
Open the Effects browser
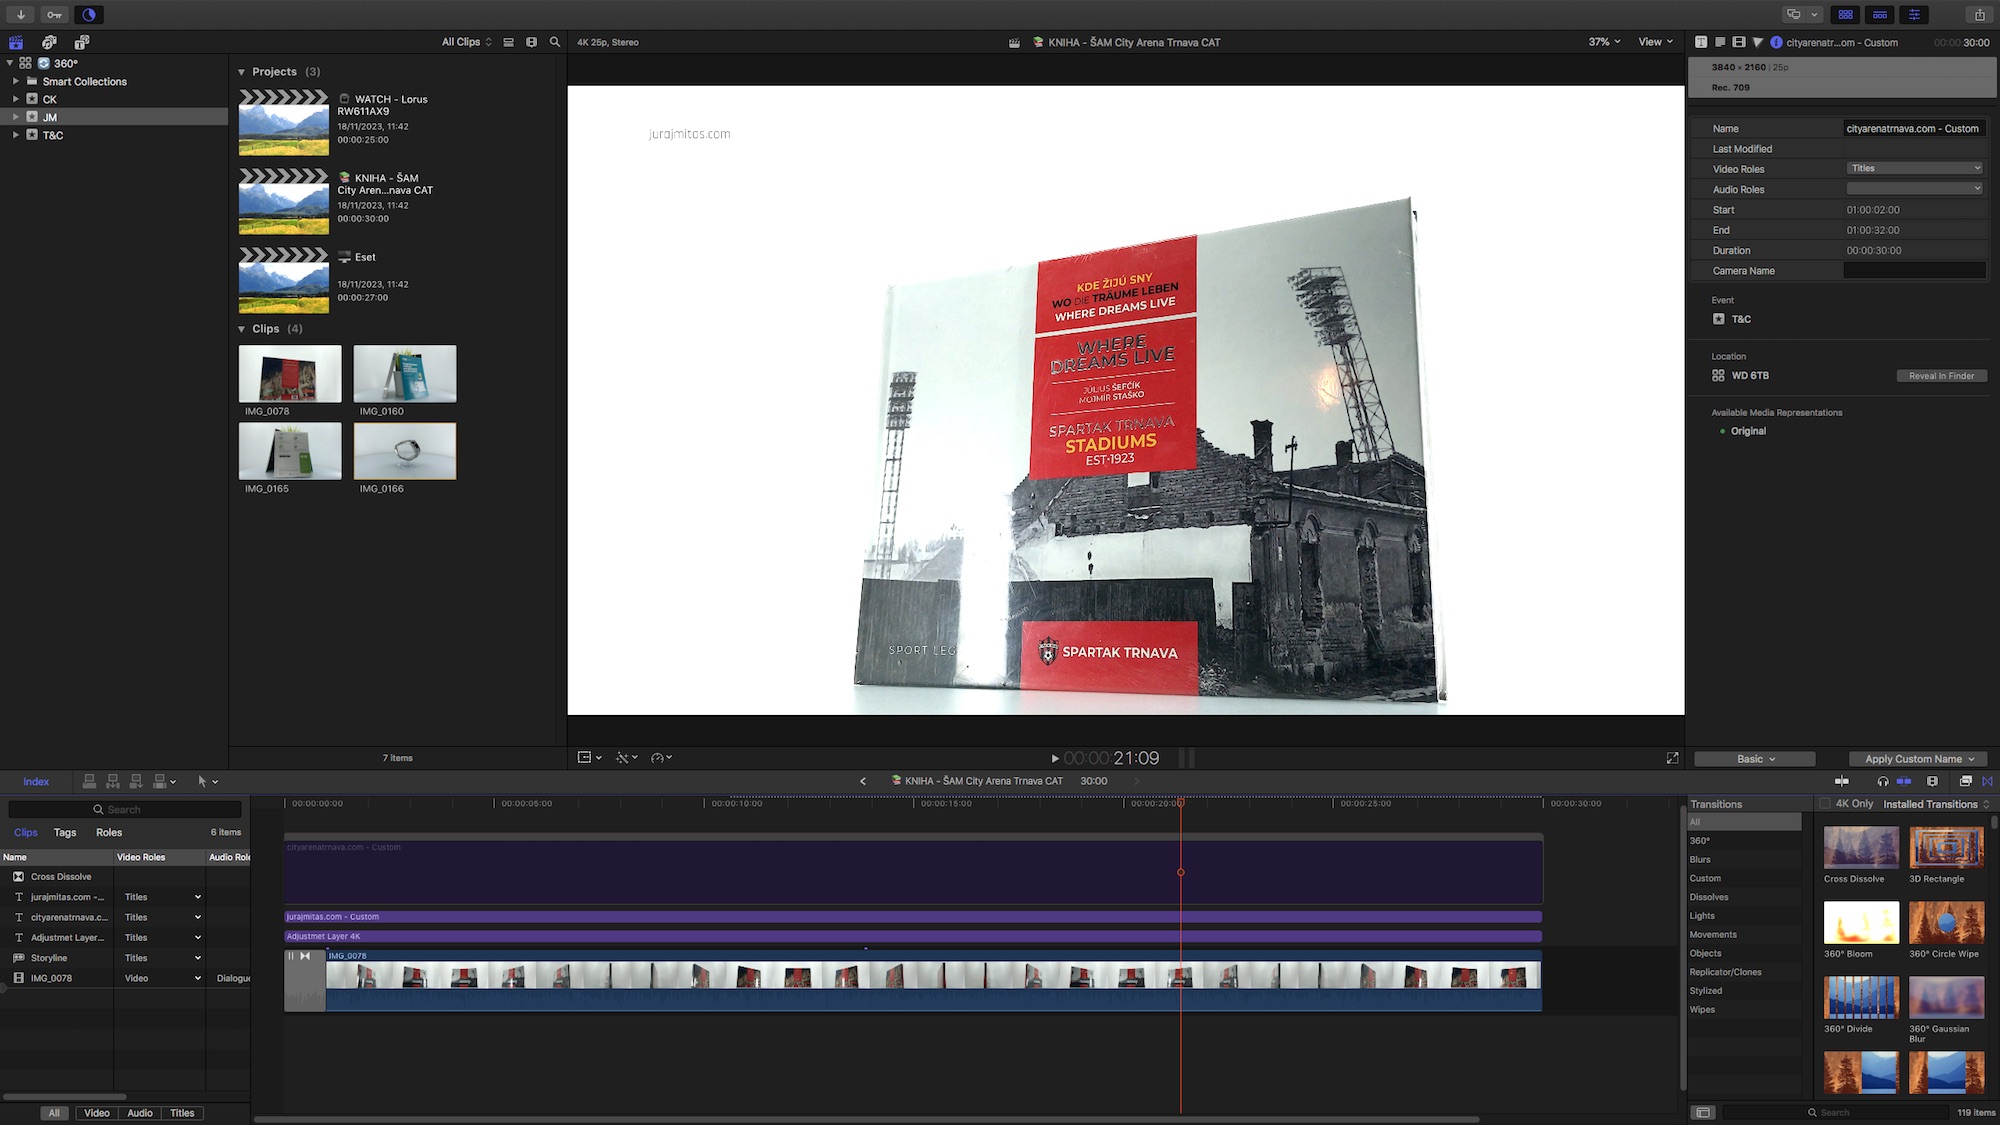pyautogui.click(x=1965, y=781)
